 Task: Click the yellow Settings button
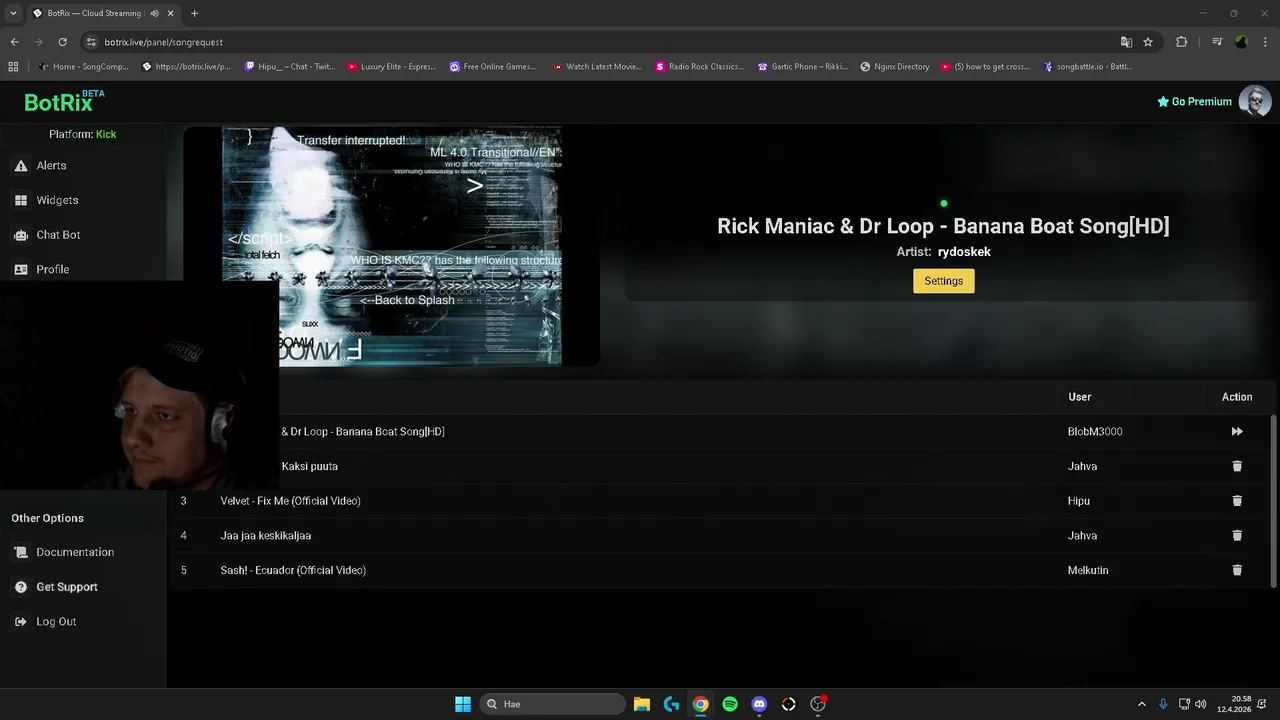point(943,281)
